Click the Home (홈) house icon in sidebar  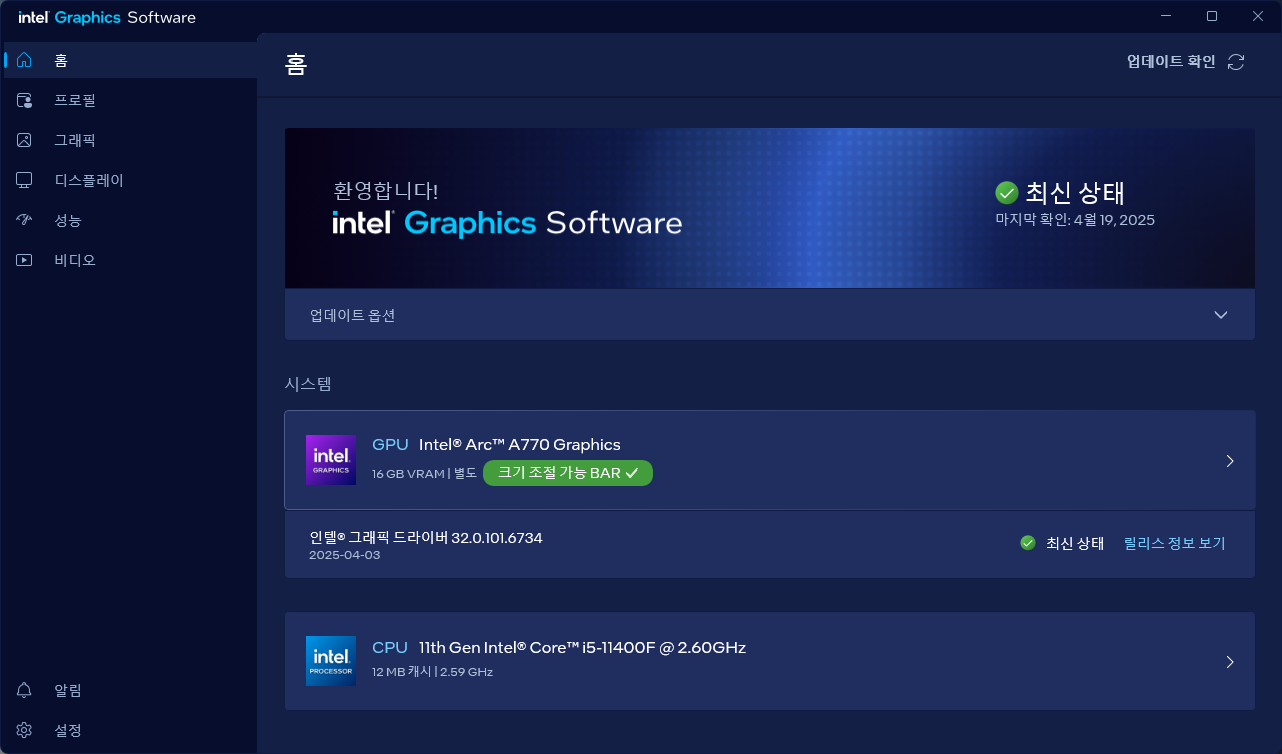[x=25, y=60]
